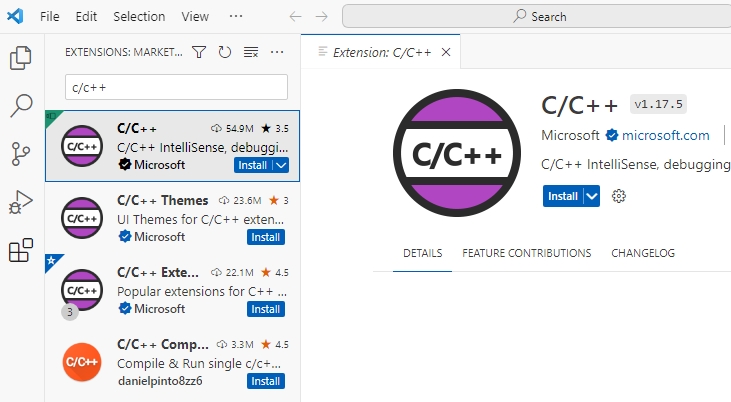Image resolution: width=731 pixels, height=402 pixels.
Task: Open the microsoft.com publisher link
Action: (x=665, y=135)
